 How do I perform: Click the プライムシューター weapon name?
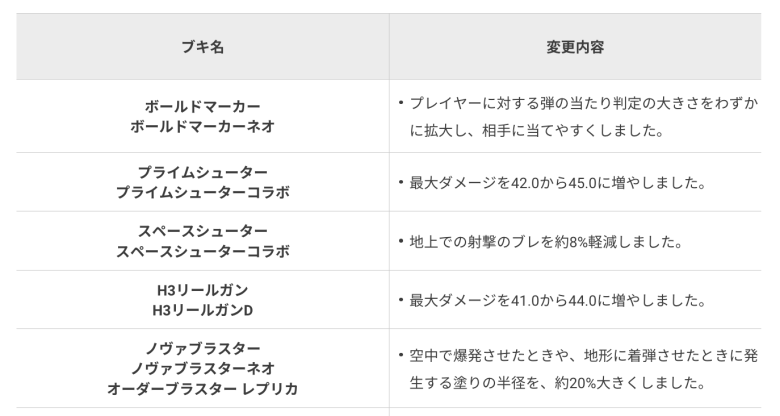coord(203,171)
